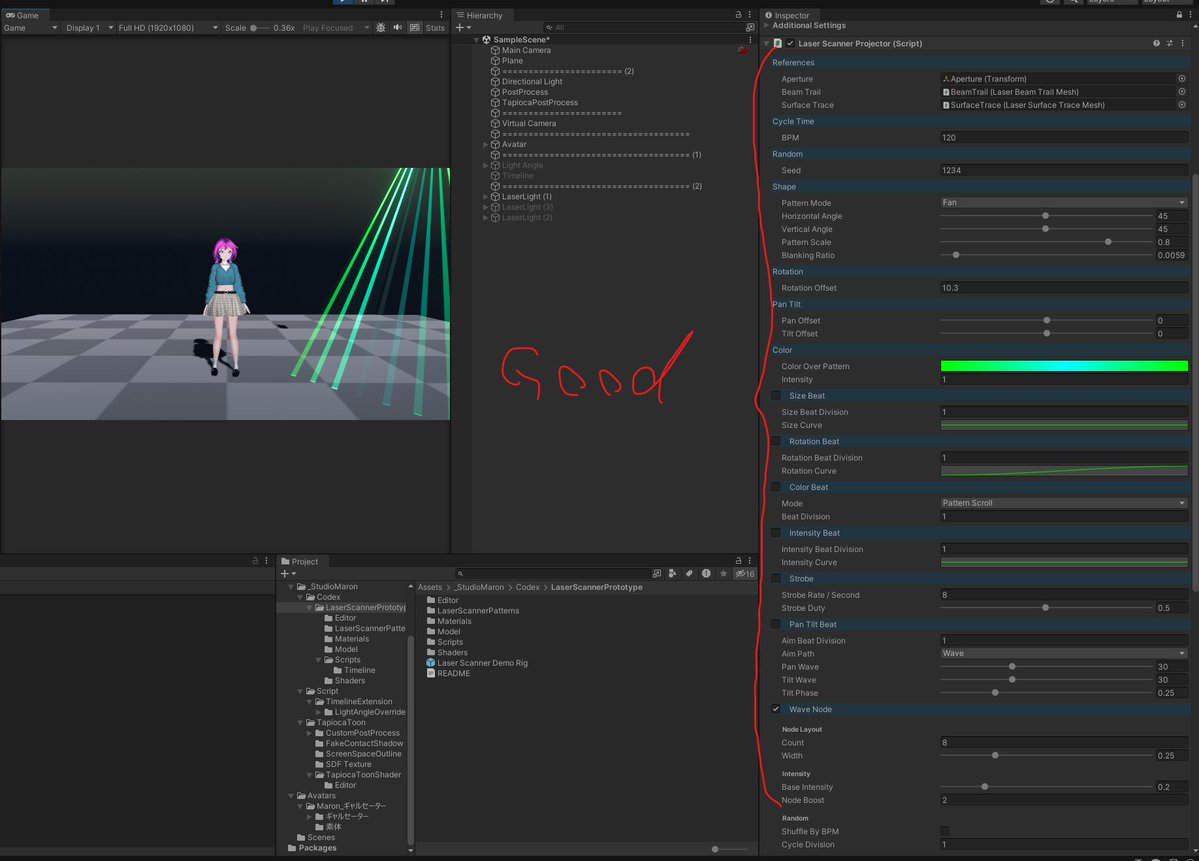
Task: Click Assets in Project breadcrumb
Action: [430, 587]
